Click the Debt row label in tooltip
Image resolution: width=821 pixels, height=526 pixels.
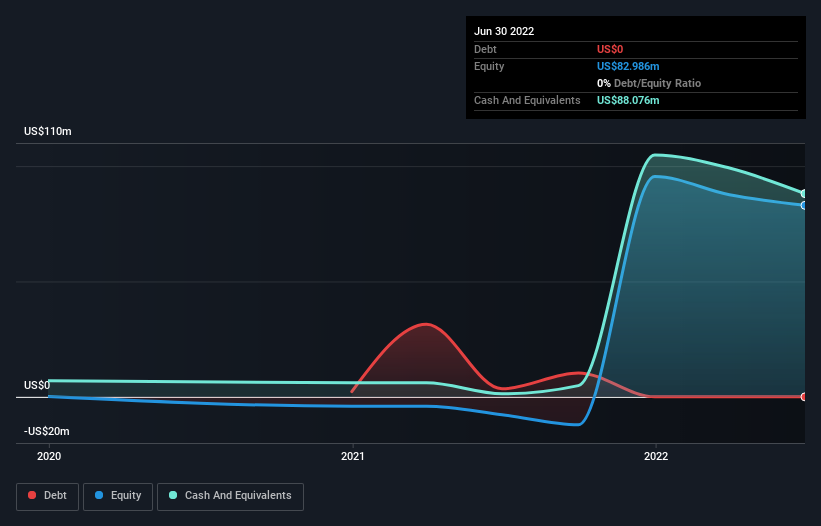pos(485,49)
